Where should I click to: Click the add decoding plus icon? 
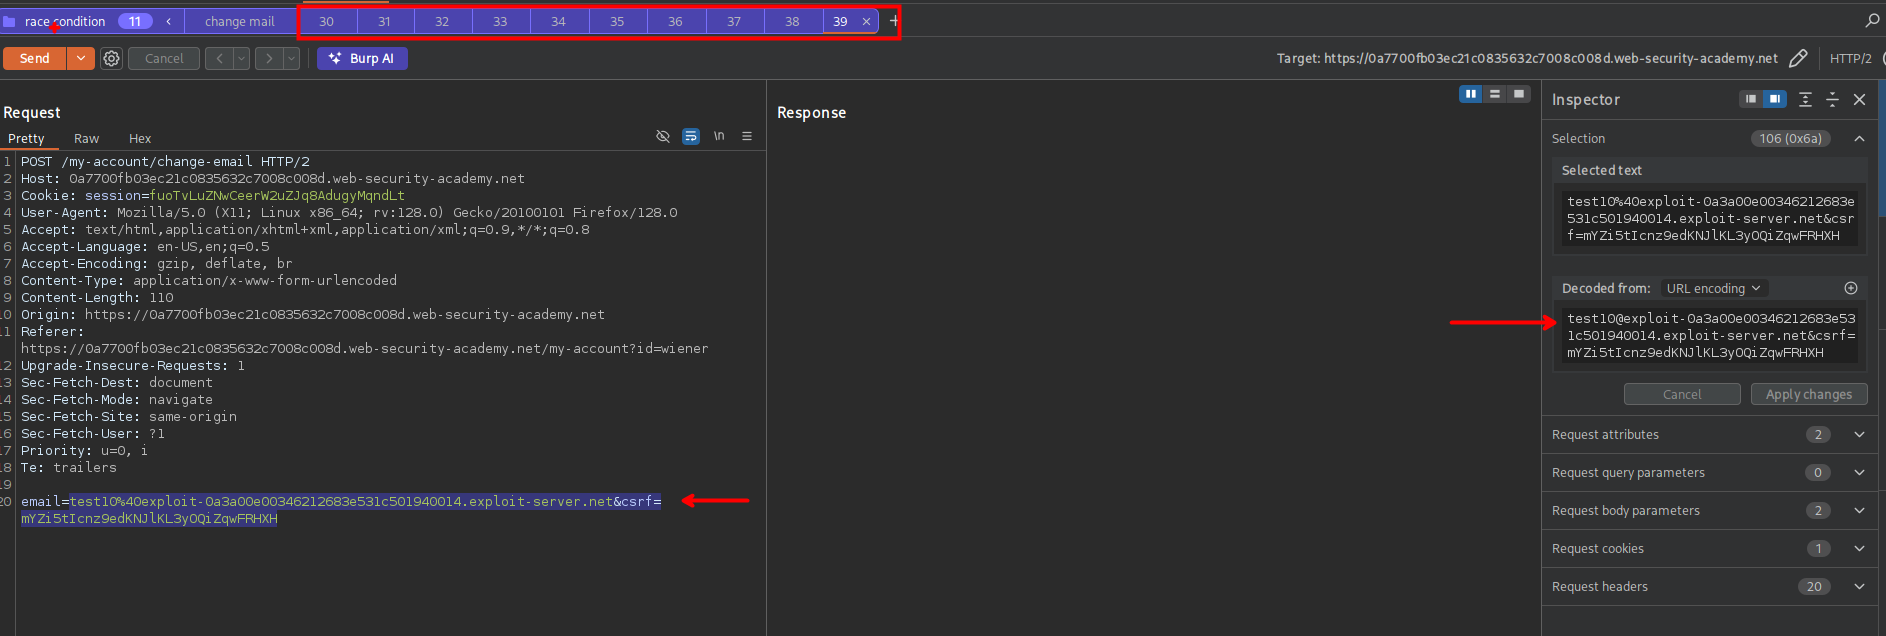pyautogui.click(x=1851, y=288)
